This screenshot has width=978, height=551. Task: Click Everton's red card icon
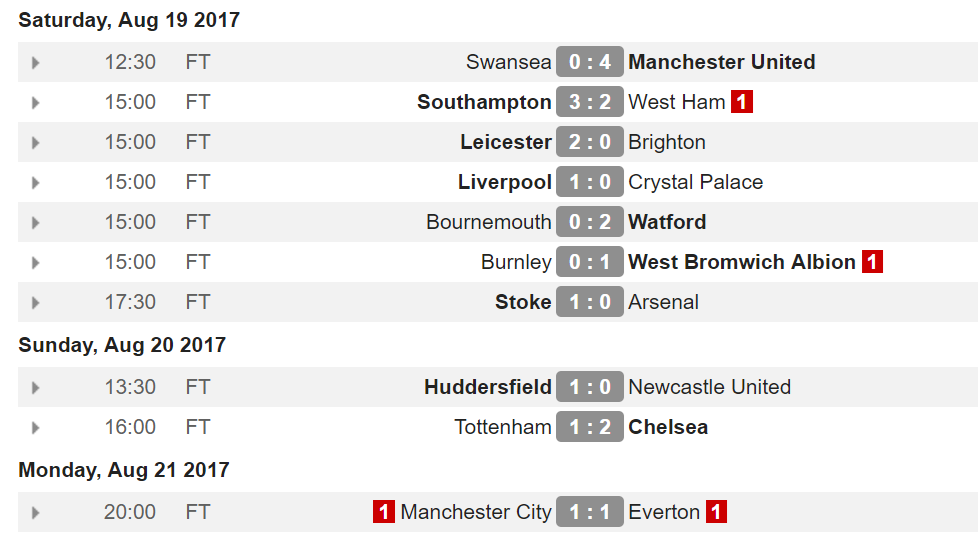pyautogui.click(x=715, y=512)
